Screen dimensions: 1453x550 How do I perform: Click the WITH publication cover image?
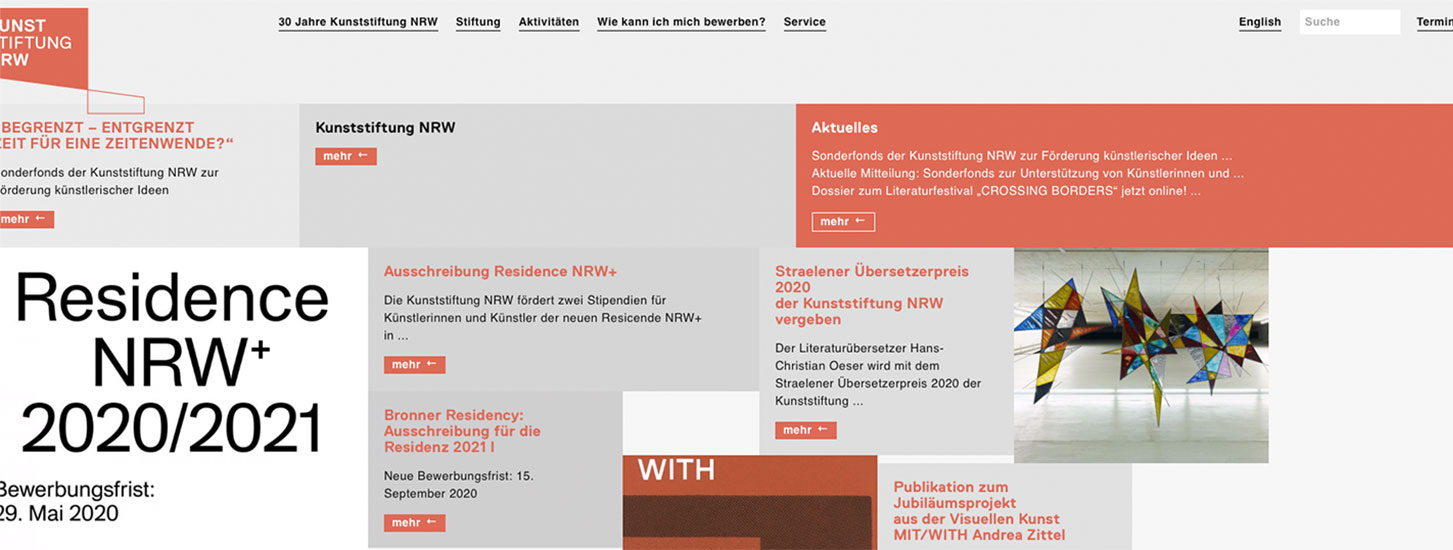click(750, 503)
